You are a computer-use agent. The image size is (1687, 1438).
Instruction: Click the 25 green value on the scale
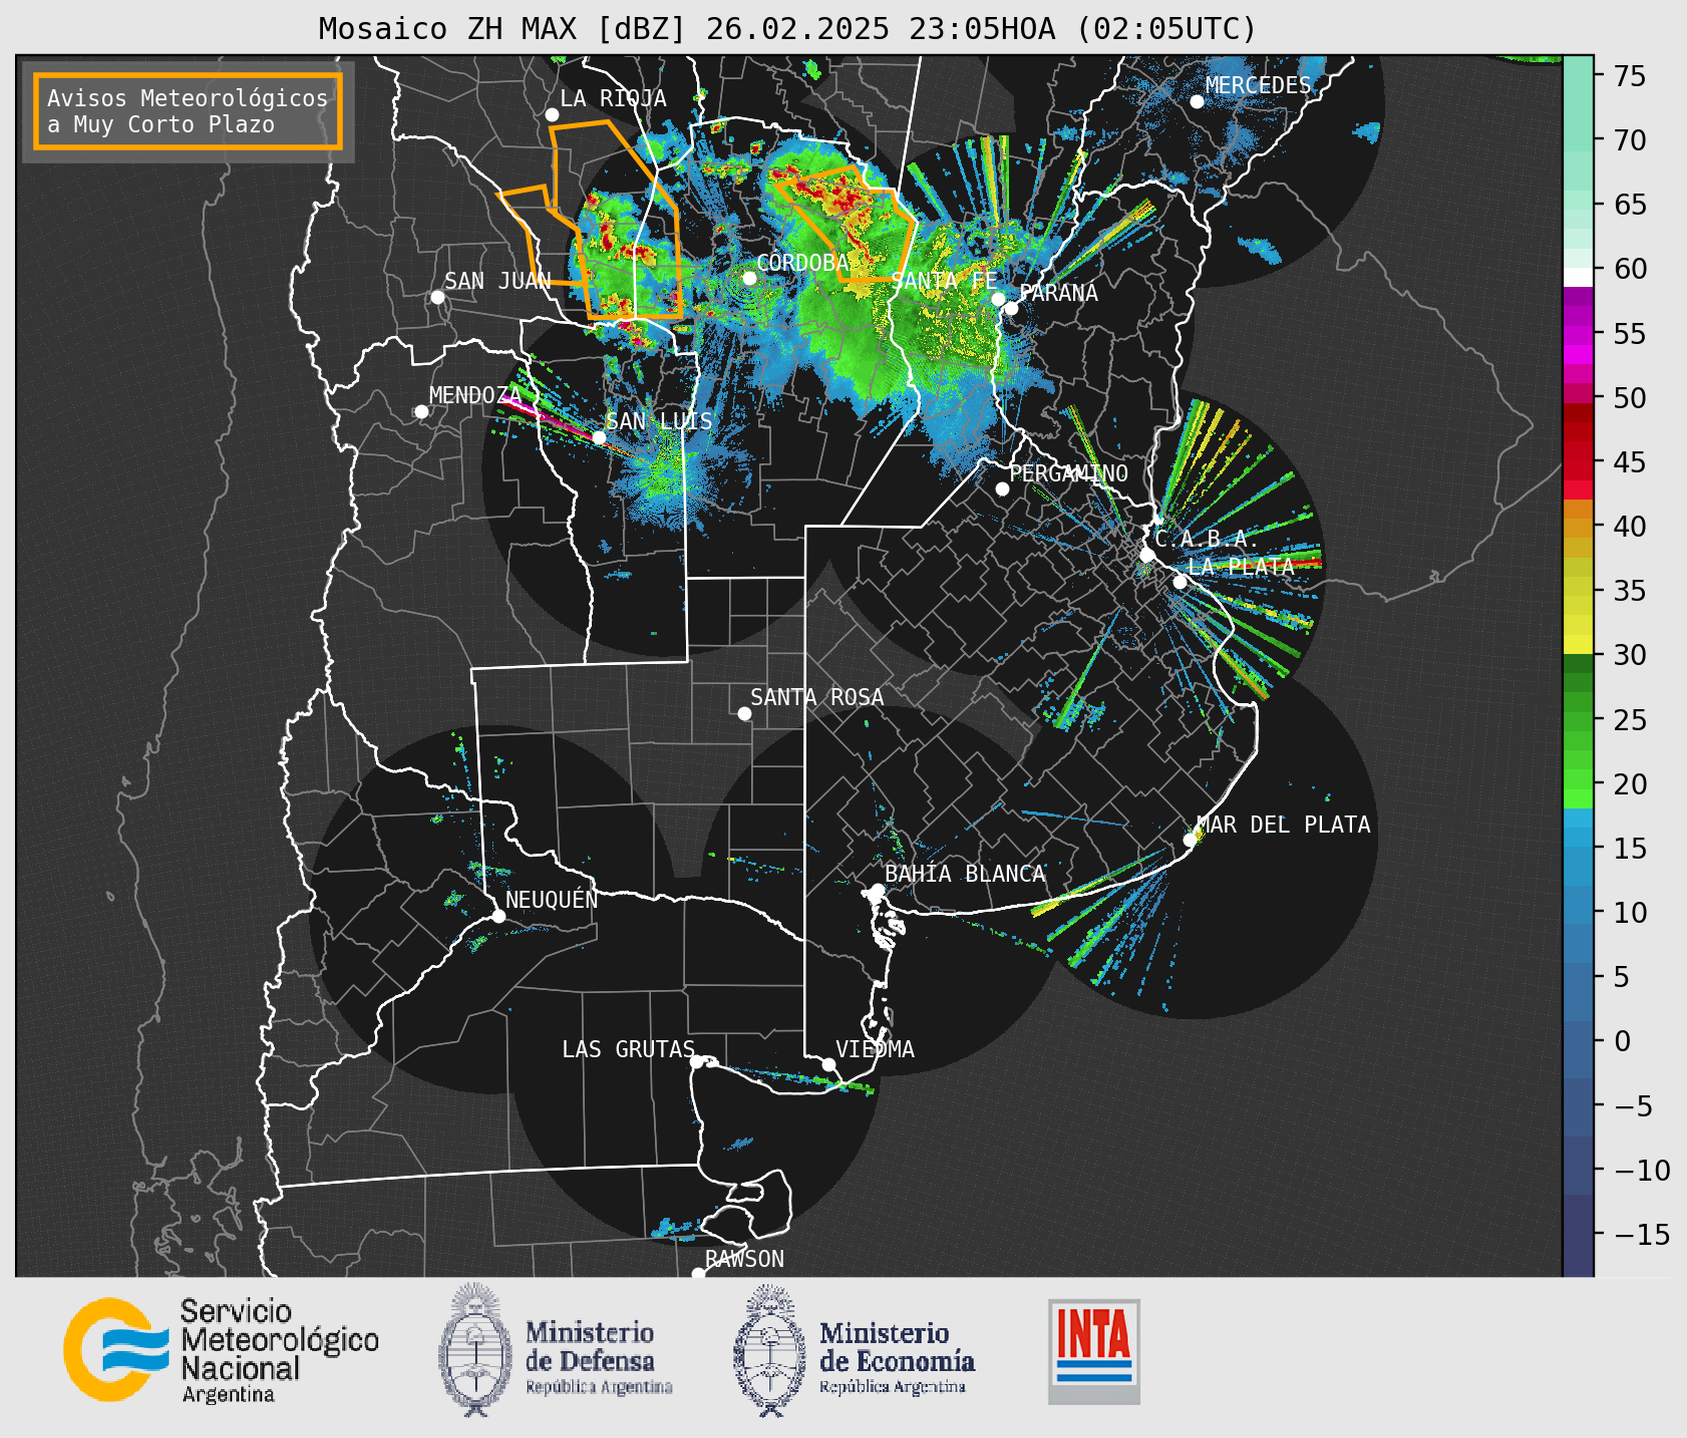pyautogui.click(x=1629, y=720)
